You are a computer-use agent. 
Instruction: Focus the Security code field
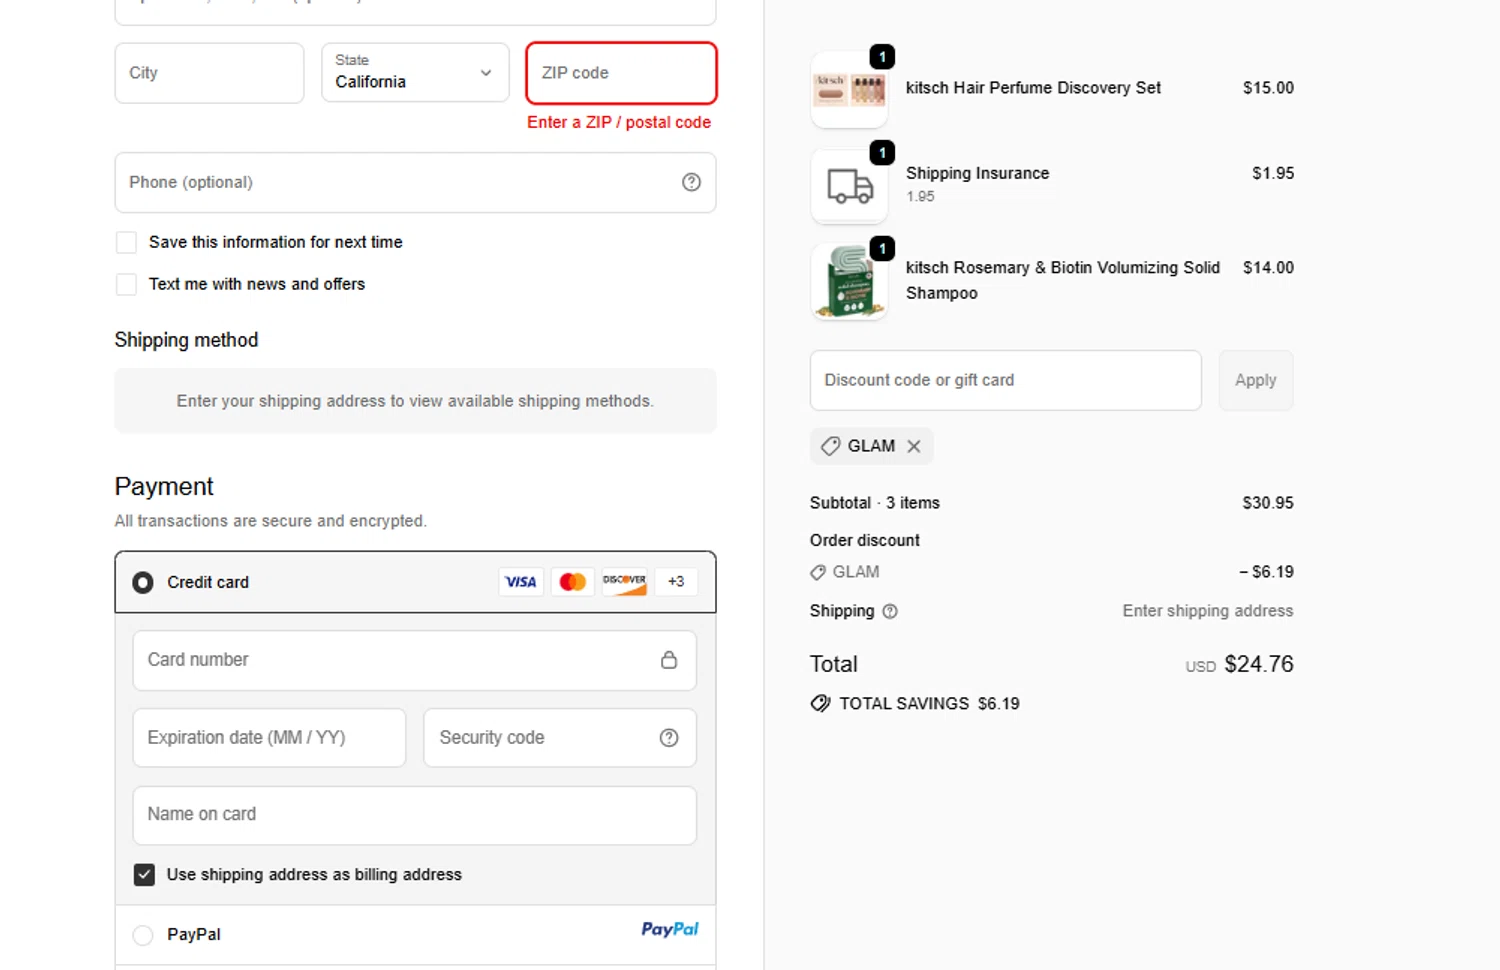click(x=560, y=738)
